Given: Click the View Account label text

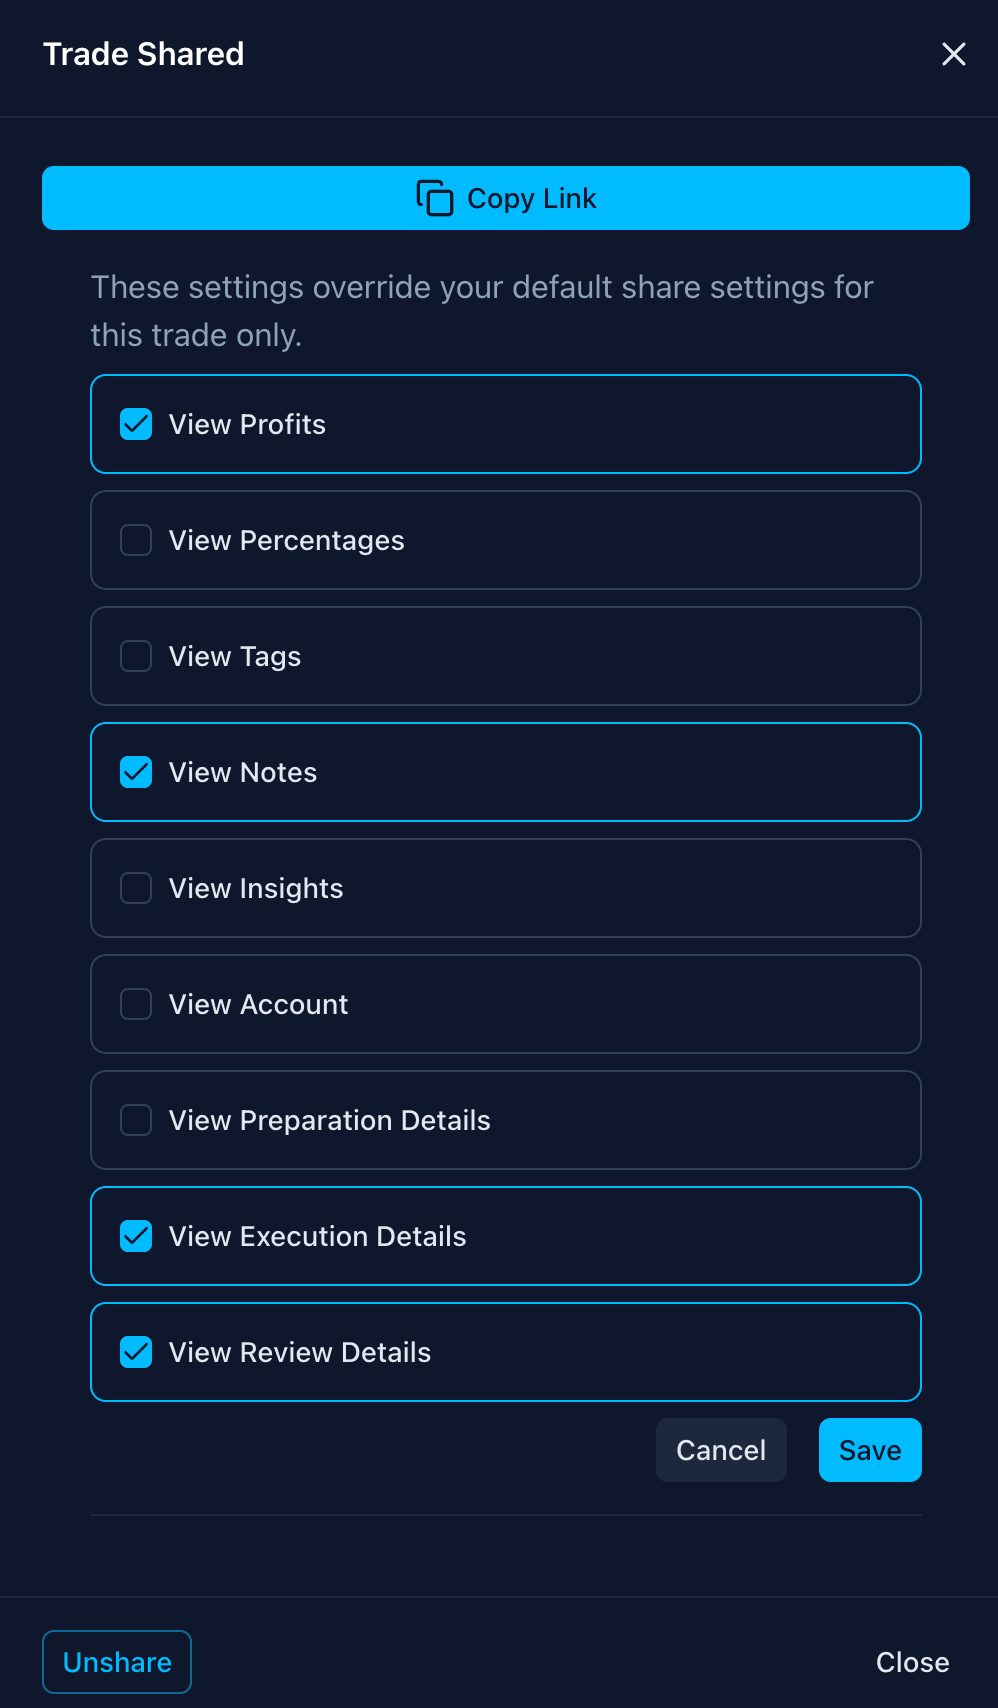Looking at the screenshot, I should (259, 1004).
